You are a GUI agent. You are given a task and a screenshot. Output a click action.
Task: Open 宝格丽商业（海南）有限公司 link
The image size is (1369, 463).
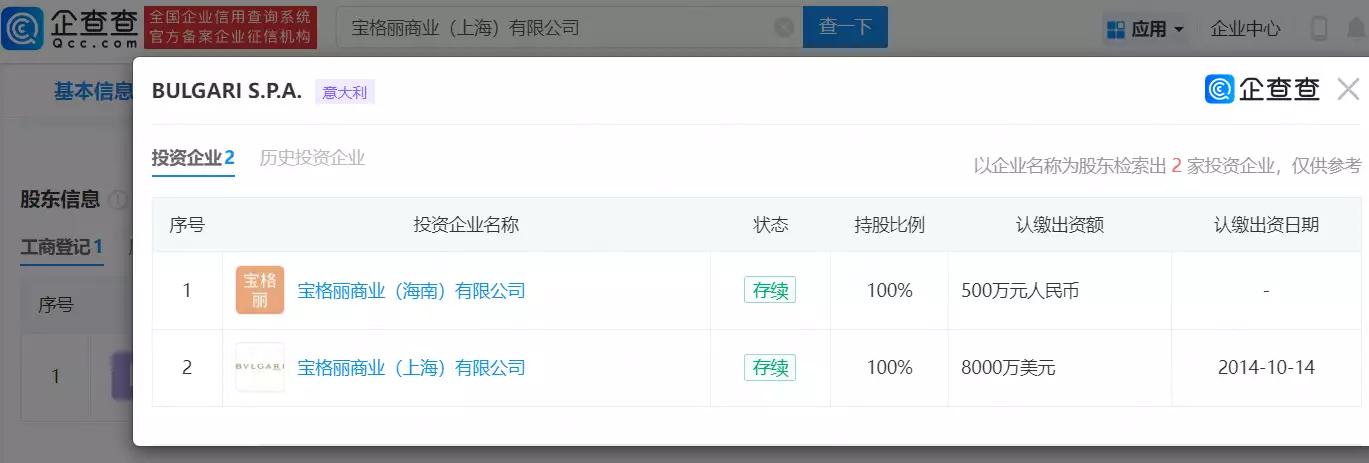(x=411, y=291)
